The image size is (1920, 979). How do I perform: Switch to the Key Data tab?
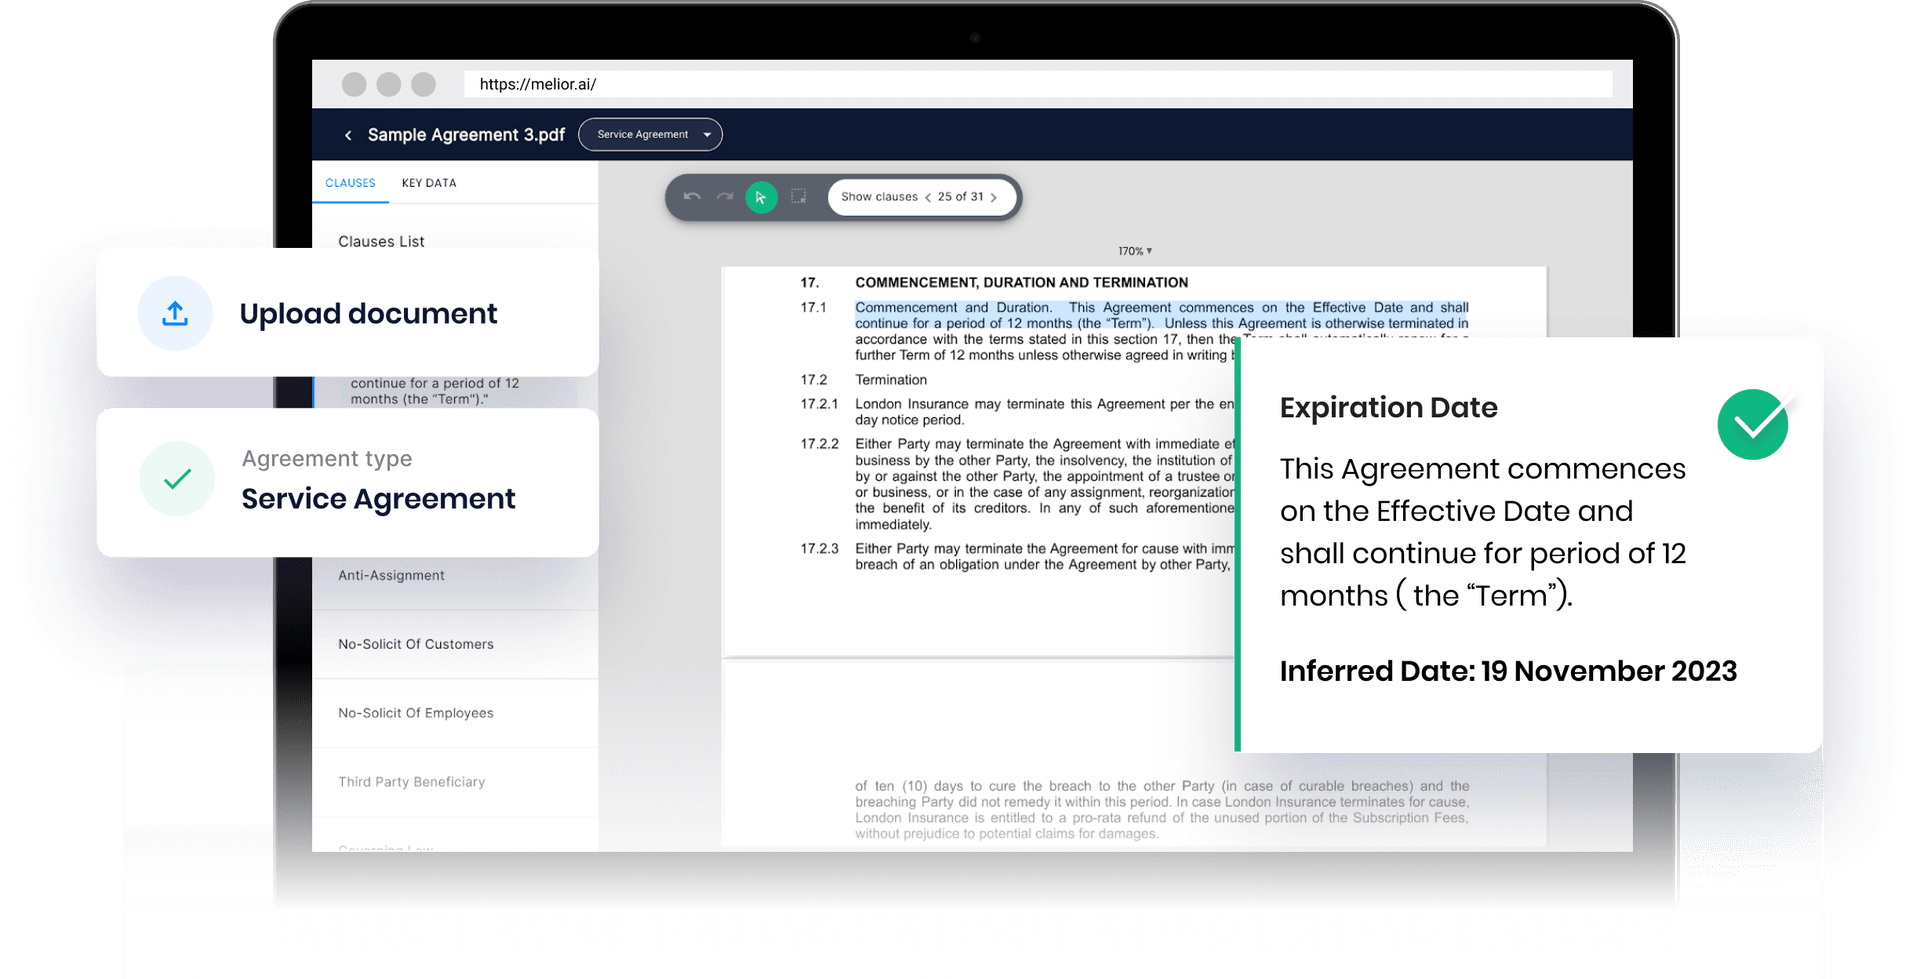(x=429, y=183)
